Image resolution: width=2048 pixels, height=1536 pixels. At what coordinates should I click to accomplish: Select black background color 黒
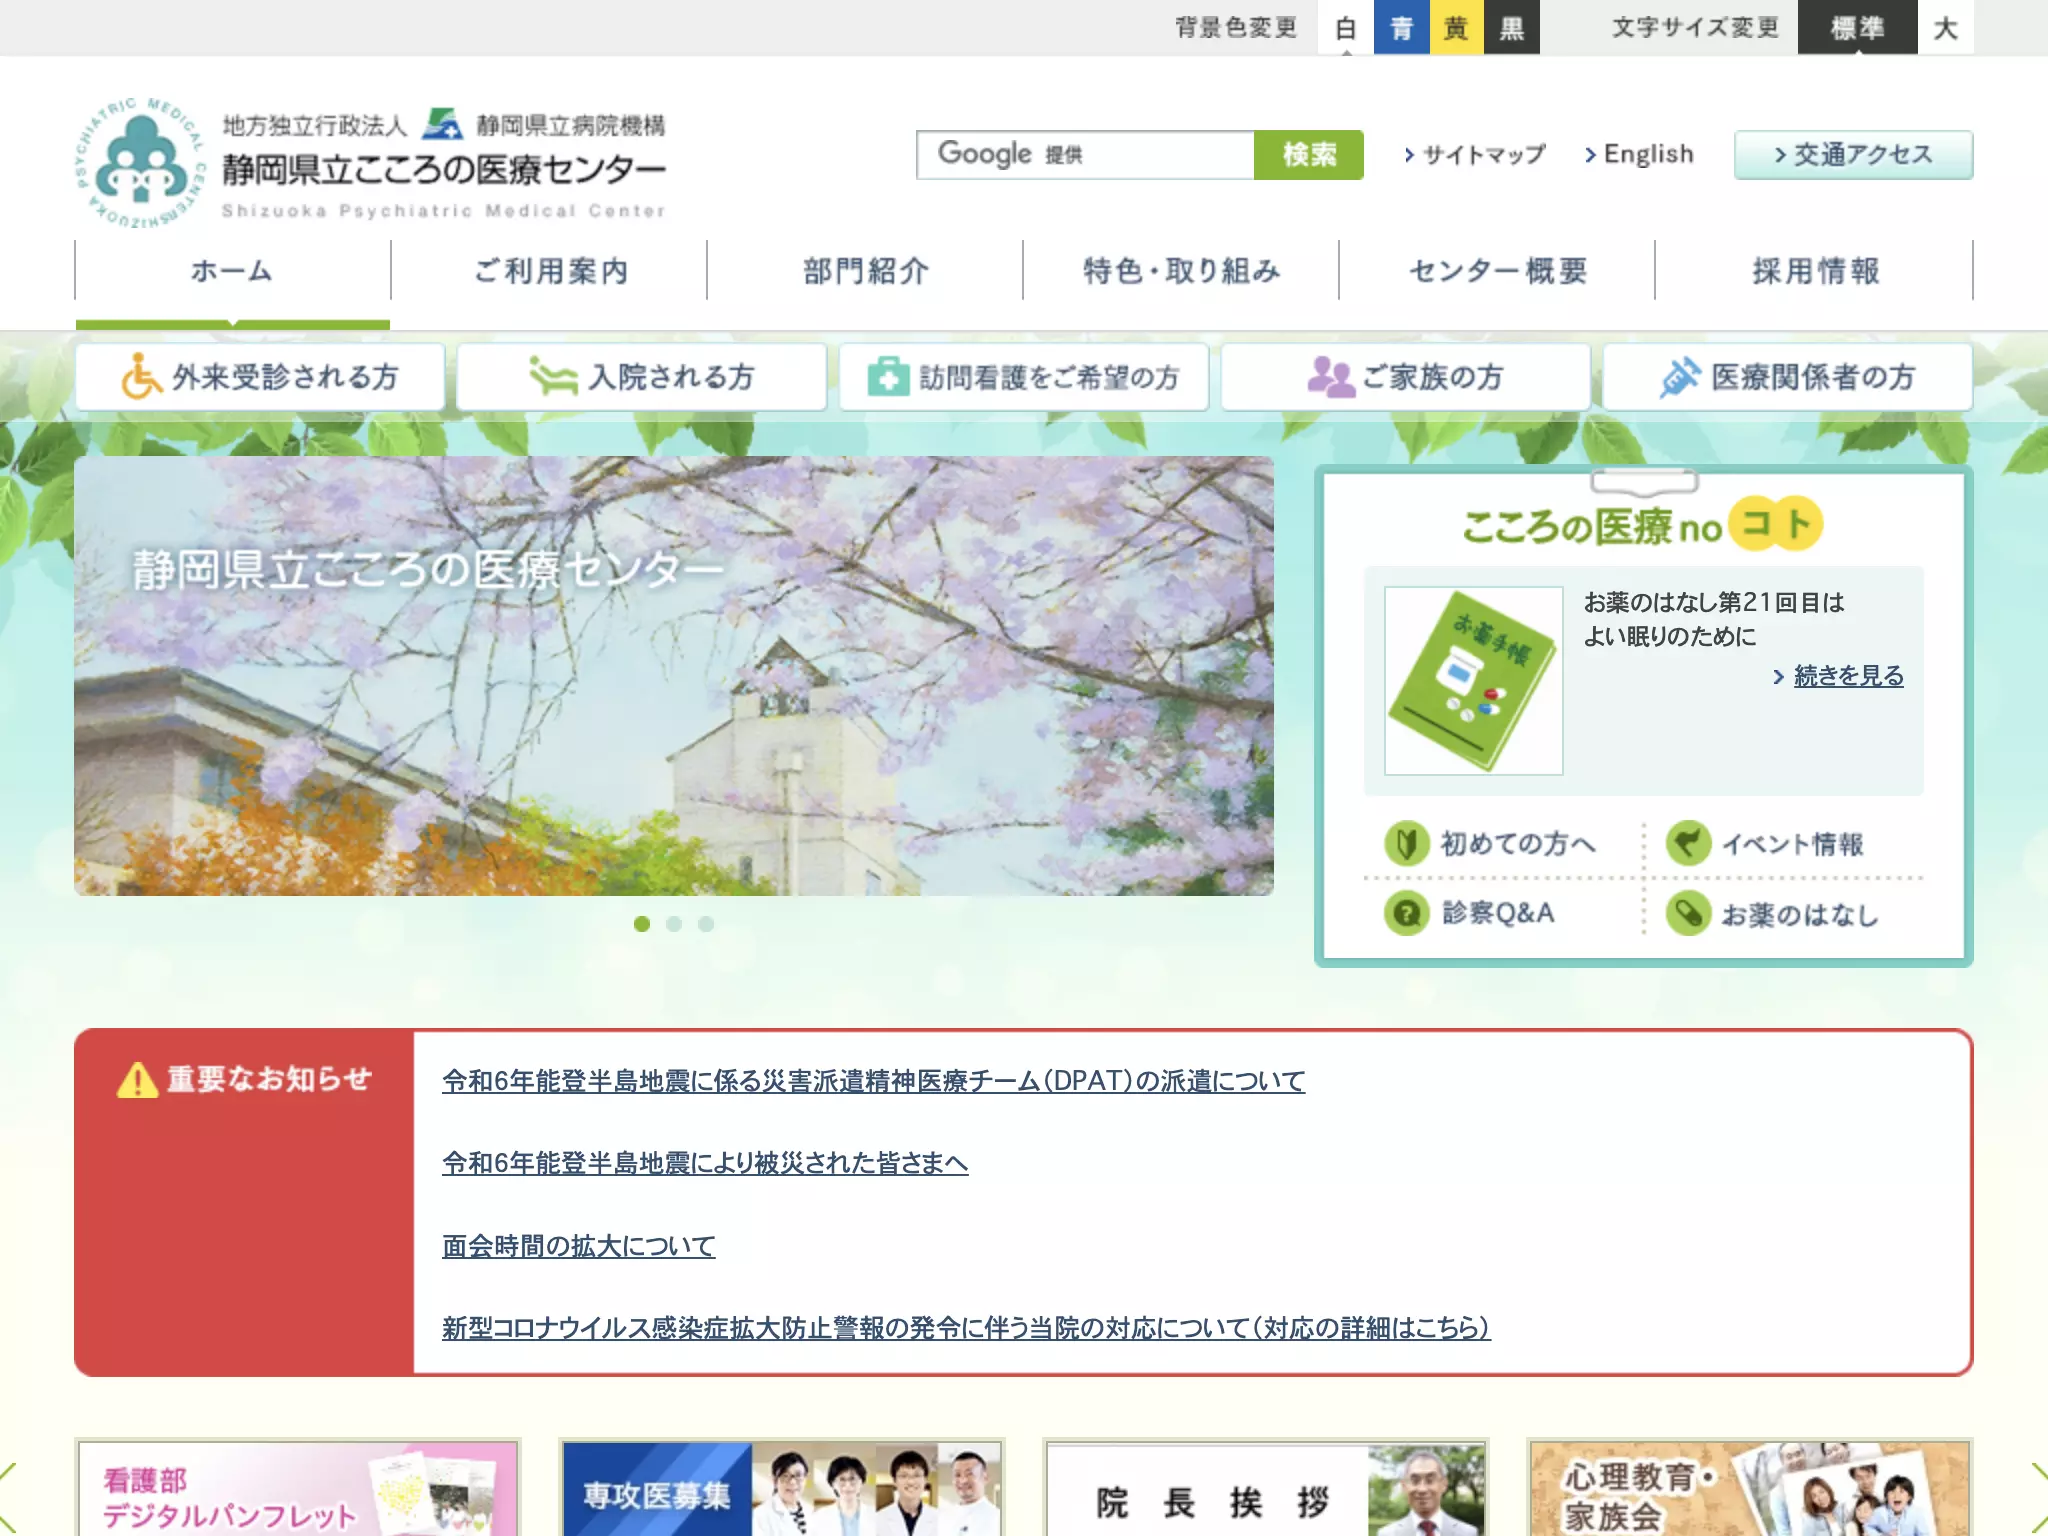coord(1512,27)
